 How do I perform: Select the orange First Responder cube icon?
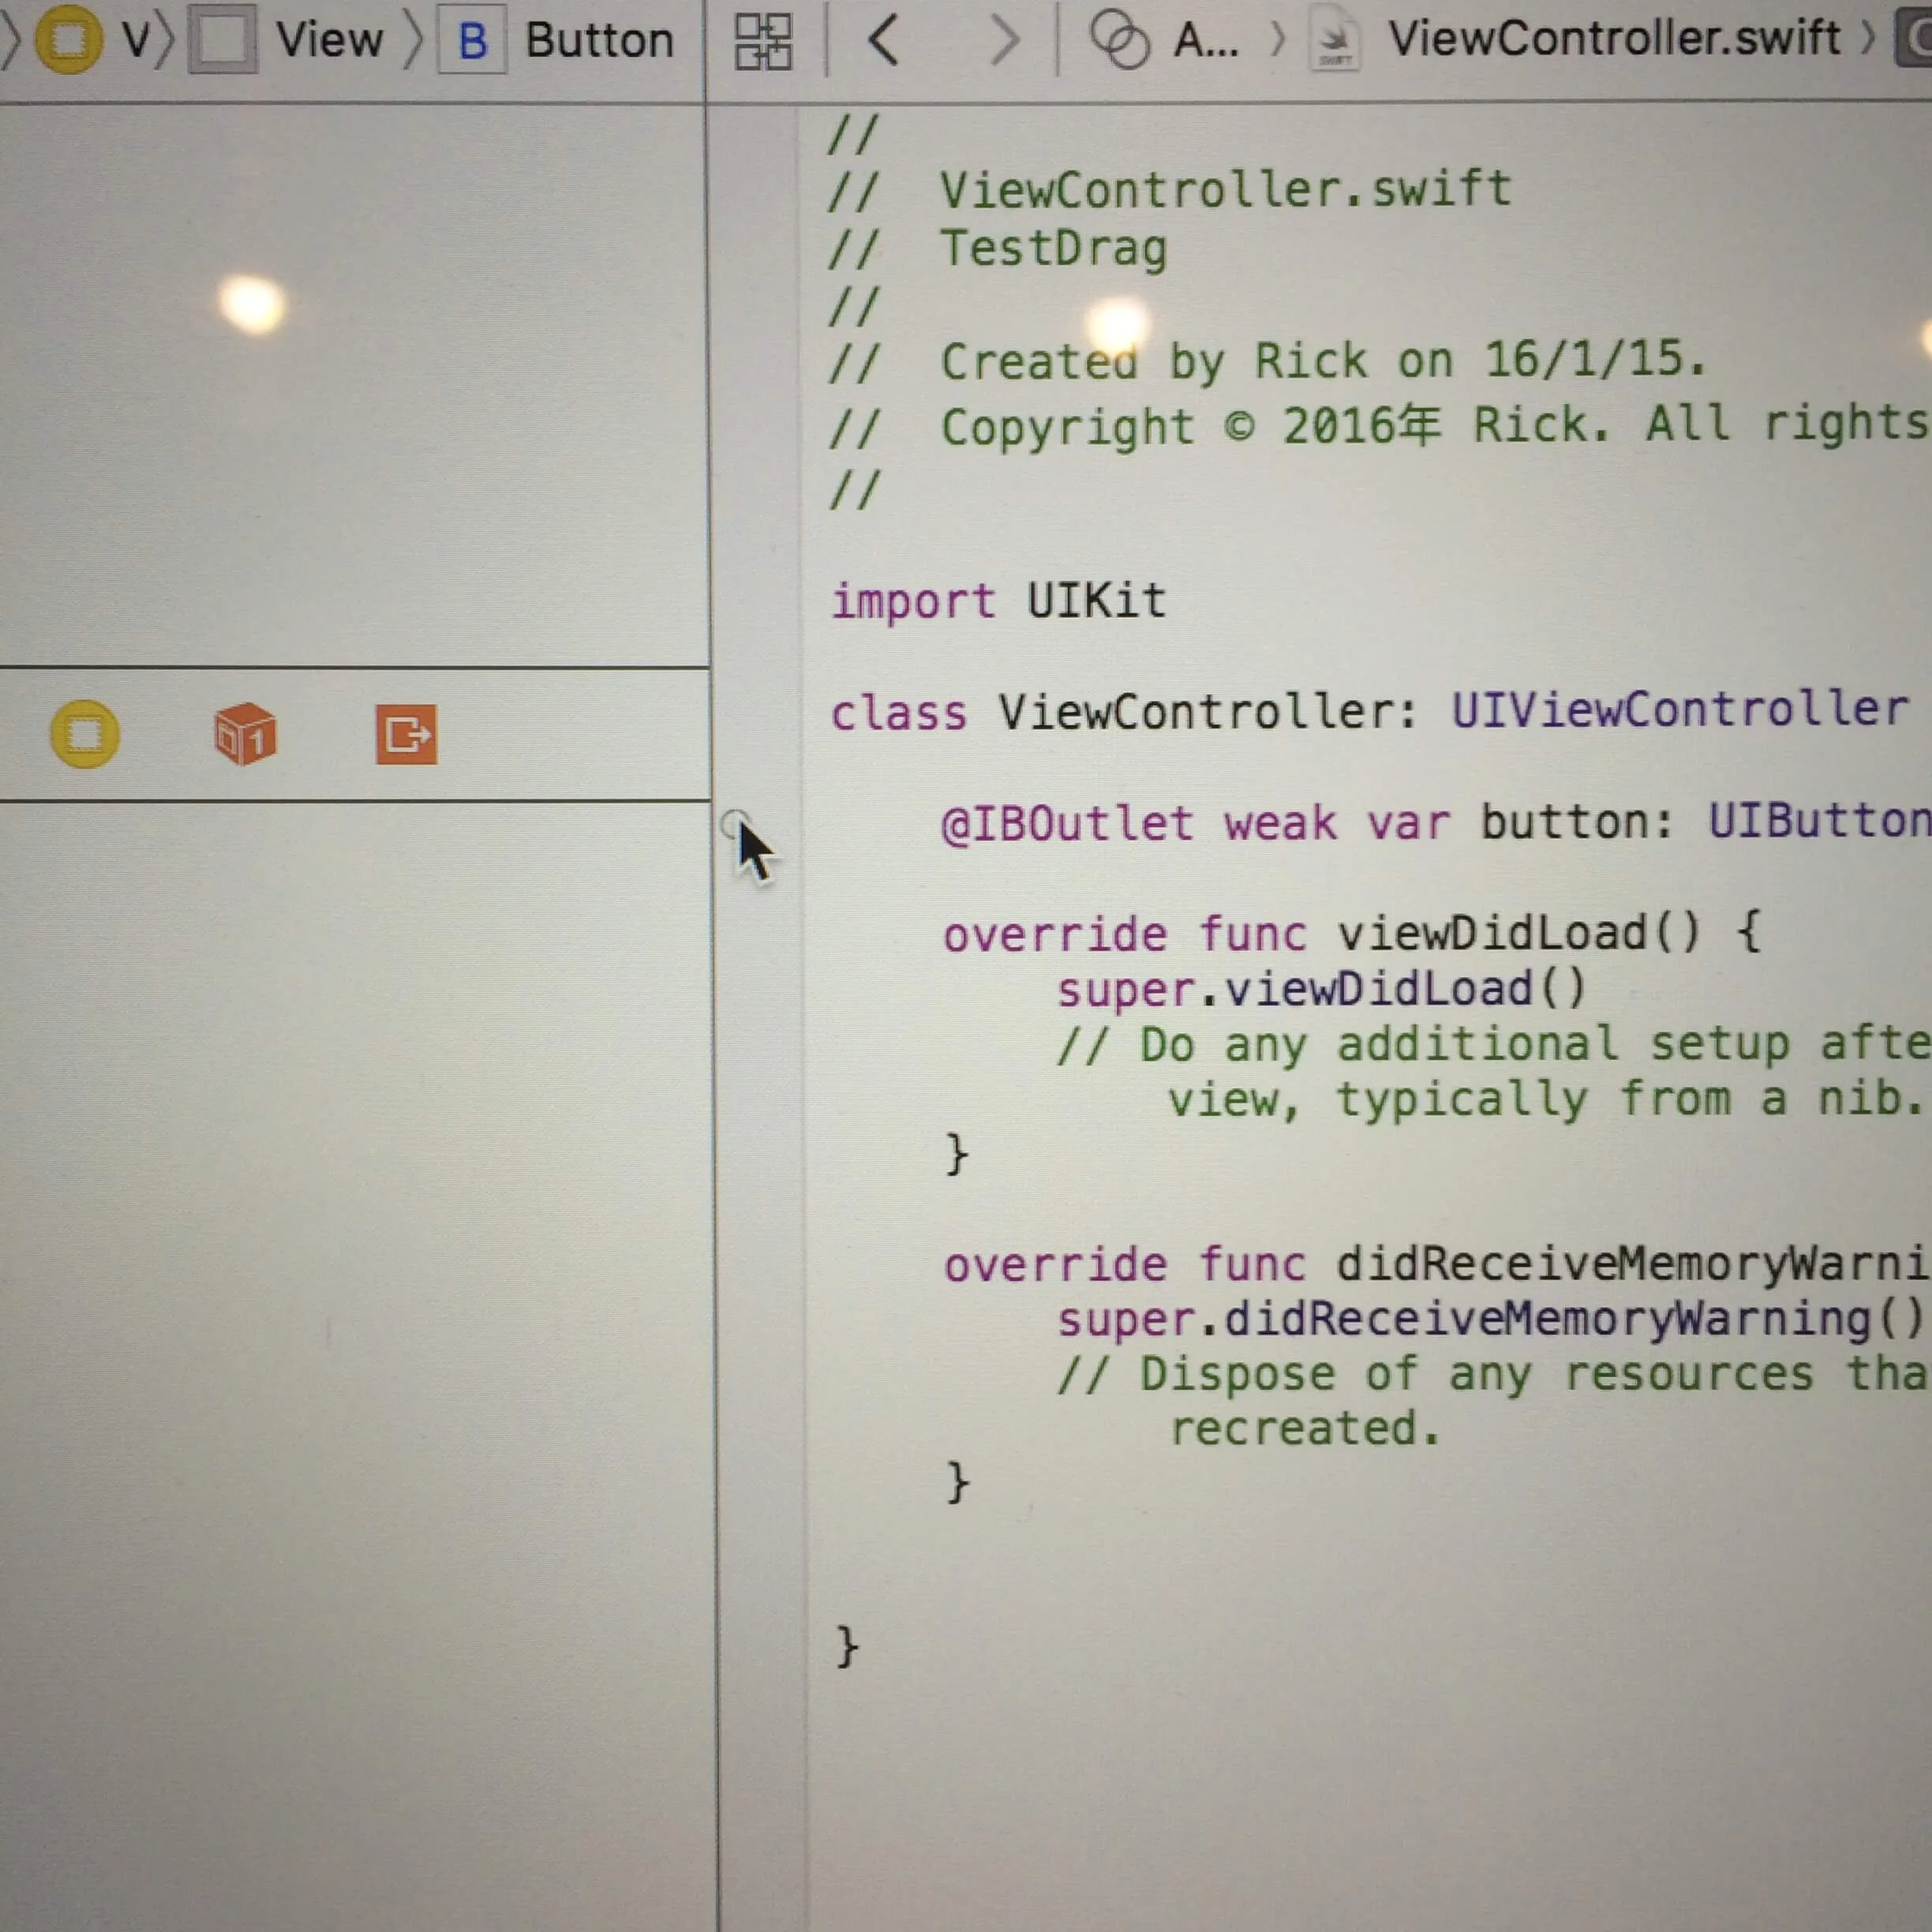click(x=245, y=734)
